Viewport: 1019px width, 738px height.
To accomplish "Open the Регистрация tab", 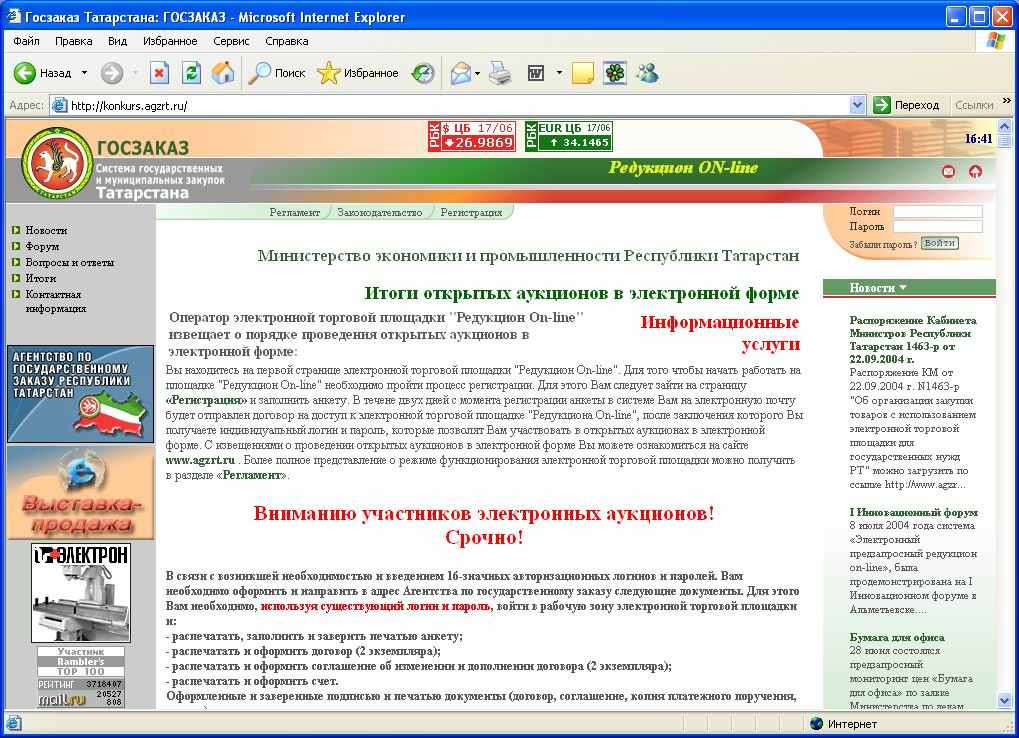I will [471, 212].
